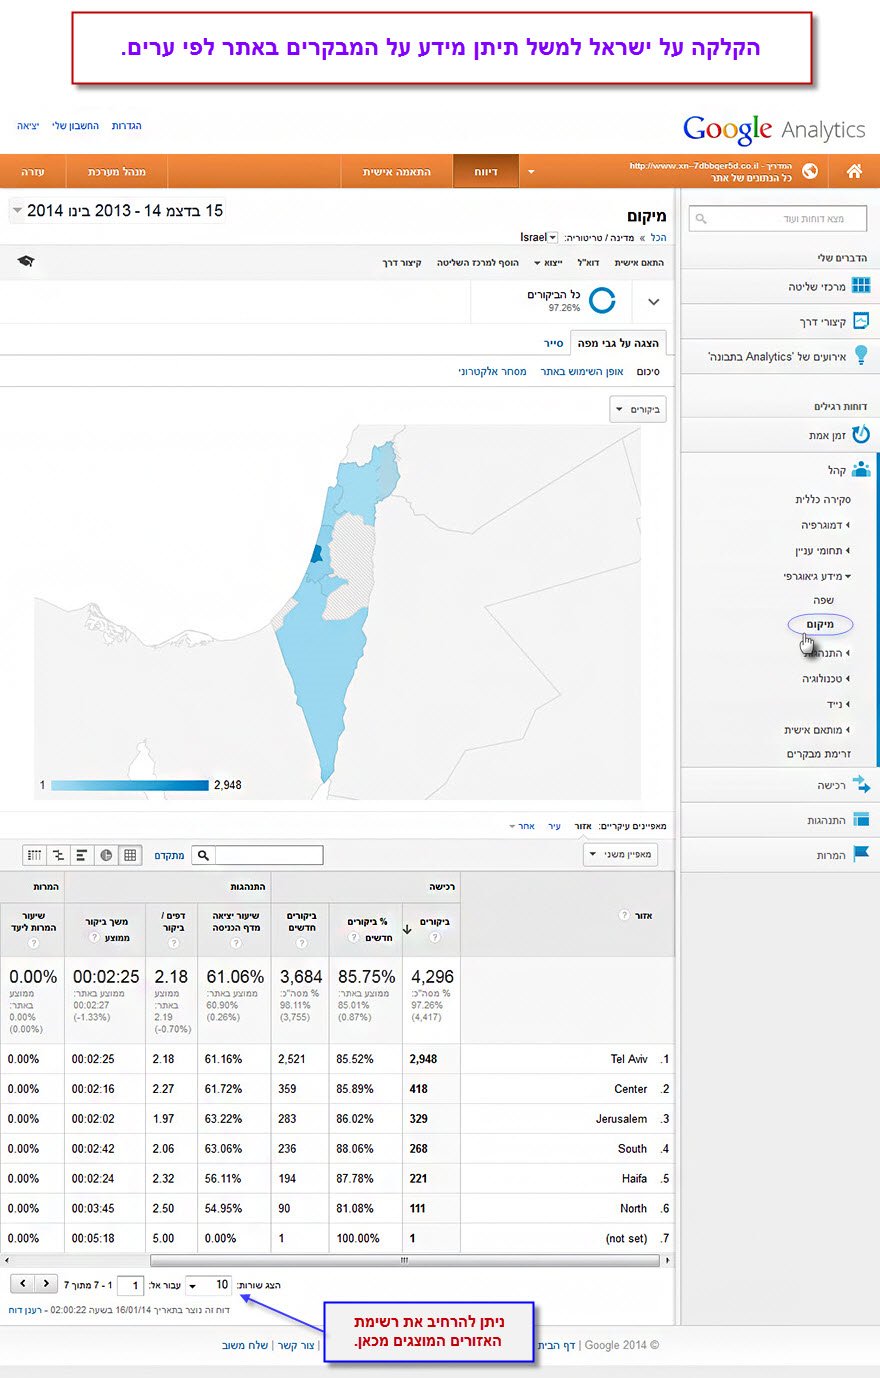This screenshot has width=880, height=1378.
Task: Open the show rows count dropdown
Action: 208,1285
